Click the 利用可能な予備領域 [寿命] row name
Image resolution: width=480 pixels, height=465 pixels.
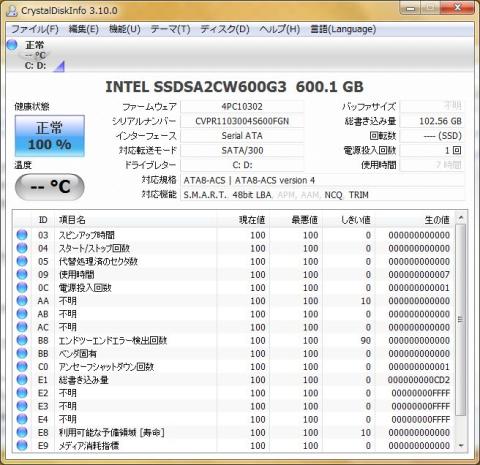coord(112,432)
